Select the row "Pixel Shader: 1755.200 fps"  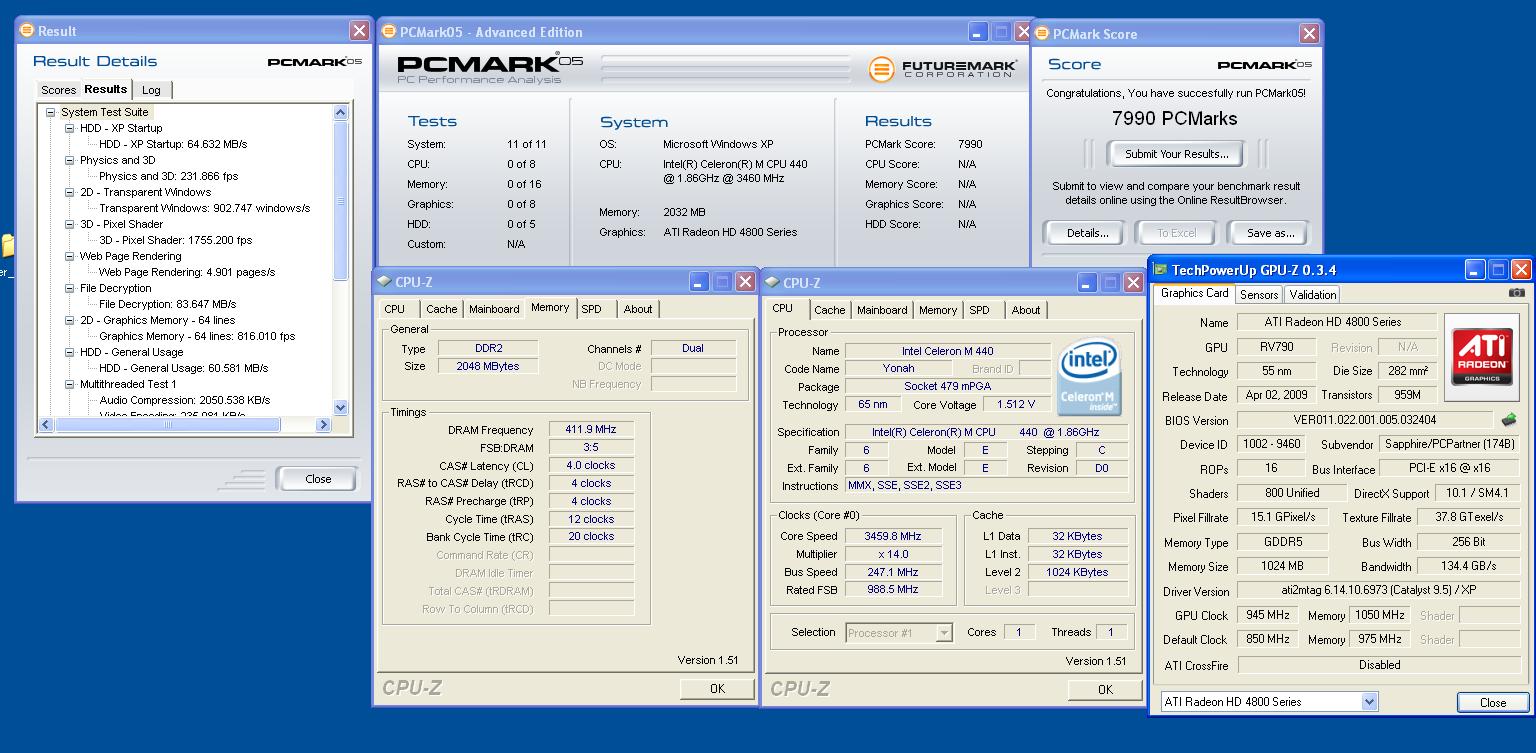(x=175, y=240)
